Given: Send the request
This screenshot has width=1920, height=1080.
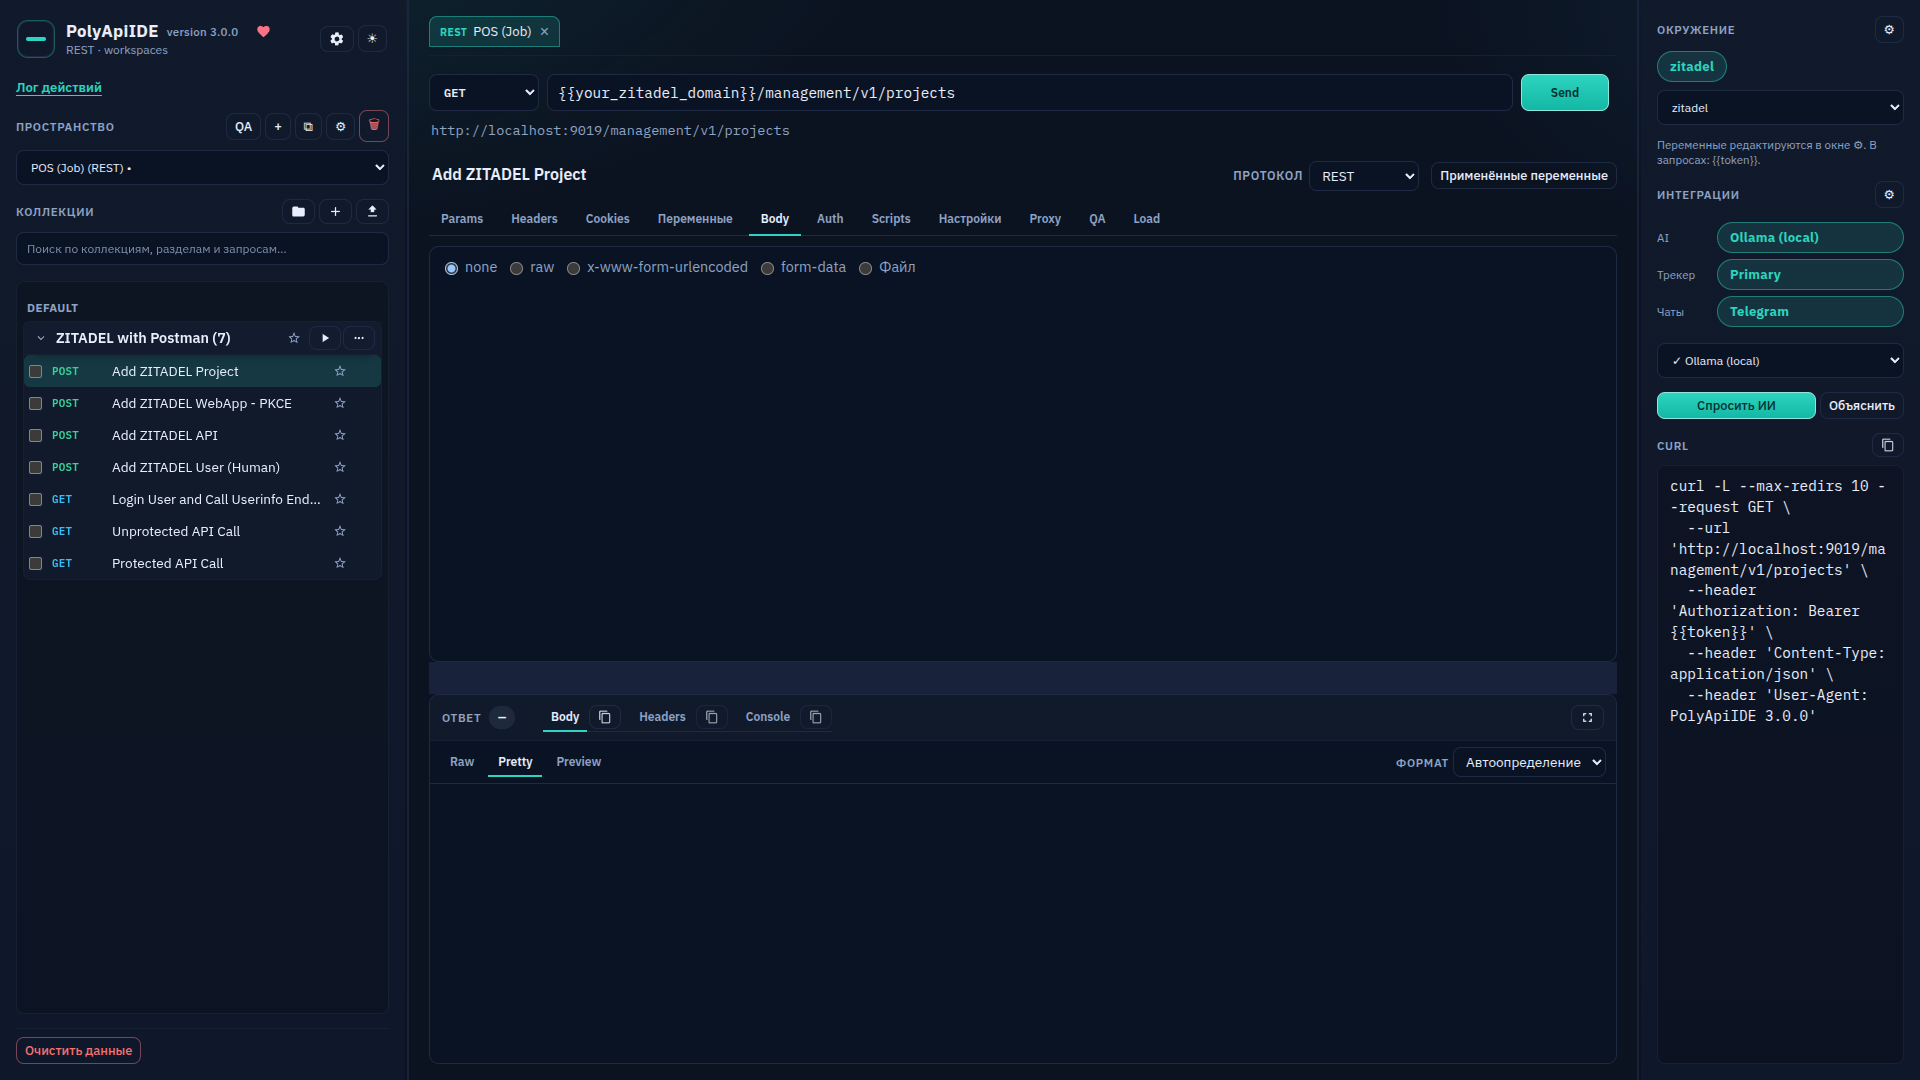Looking at the screenshot, I should pos(1564,93).
